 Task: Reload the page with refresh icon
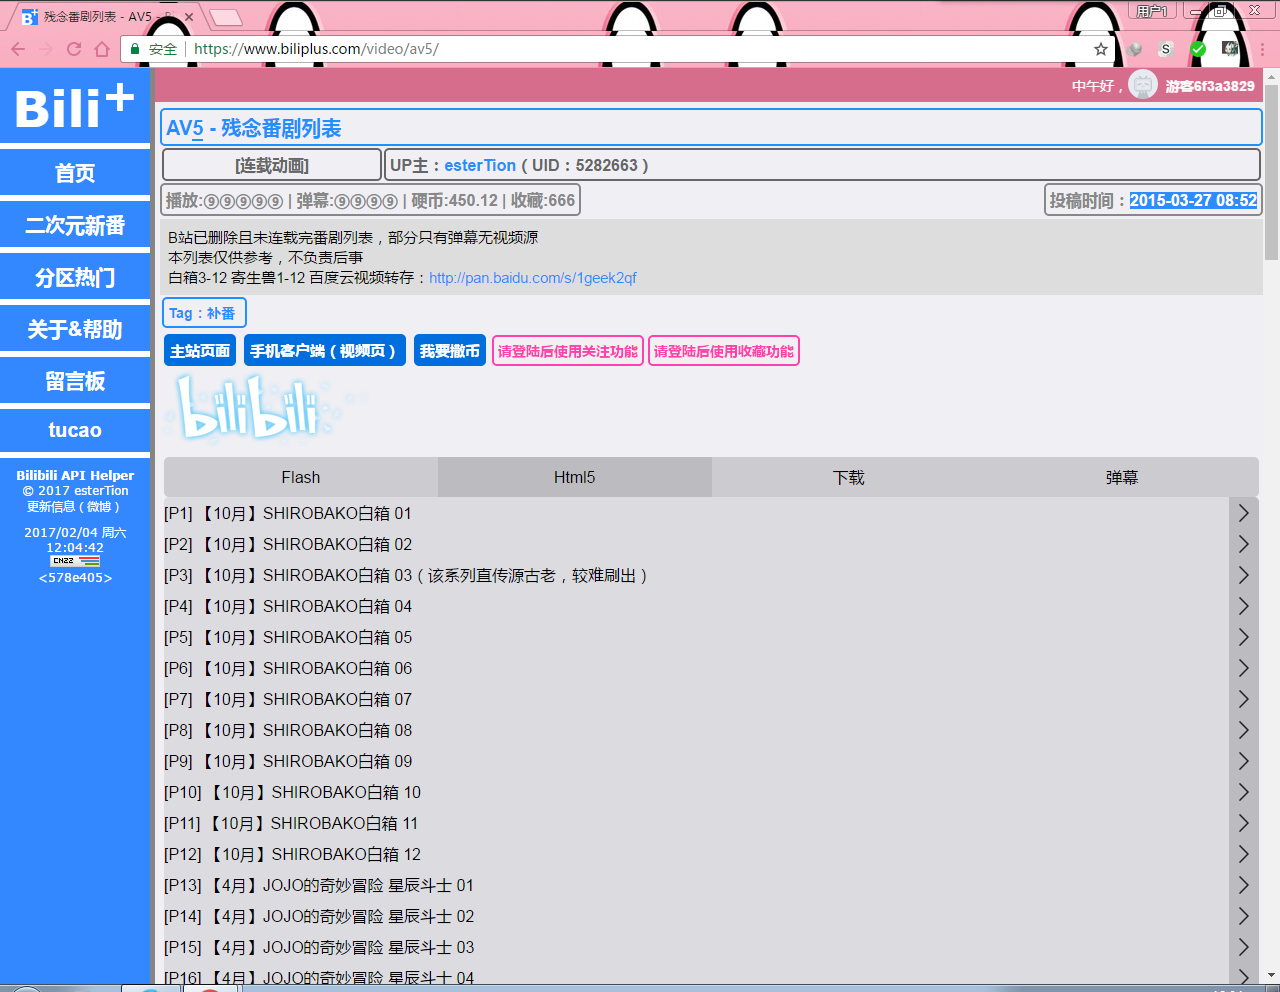click(72, 48)
